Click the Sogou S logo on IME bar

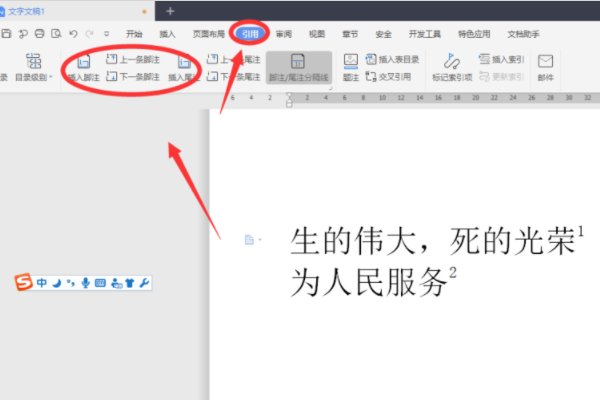click(x=23, y=282)
